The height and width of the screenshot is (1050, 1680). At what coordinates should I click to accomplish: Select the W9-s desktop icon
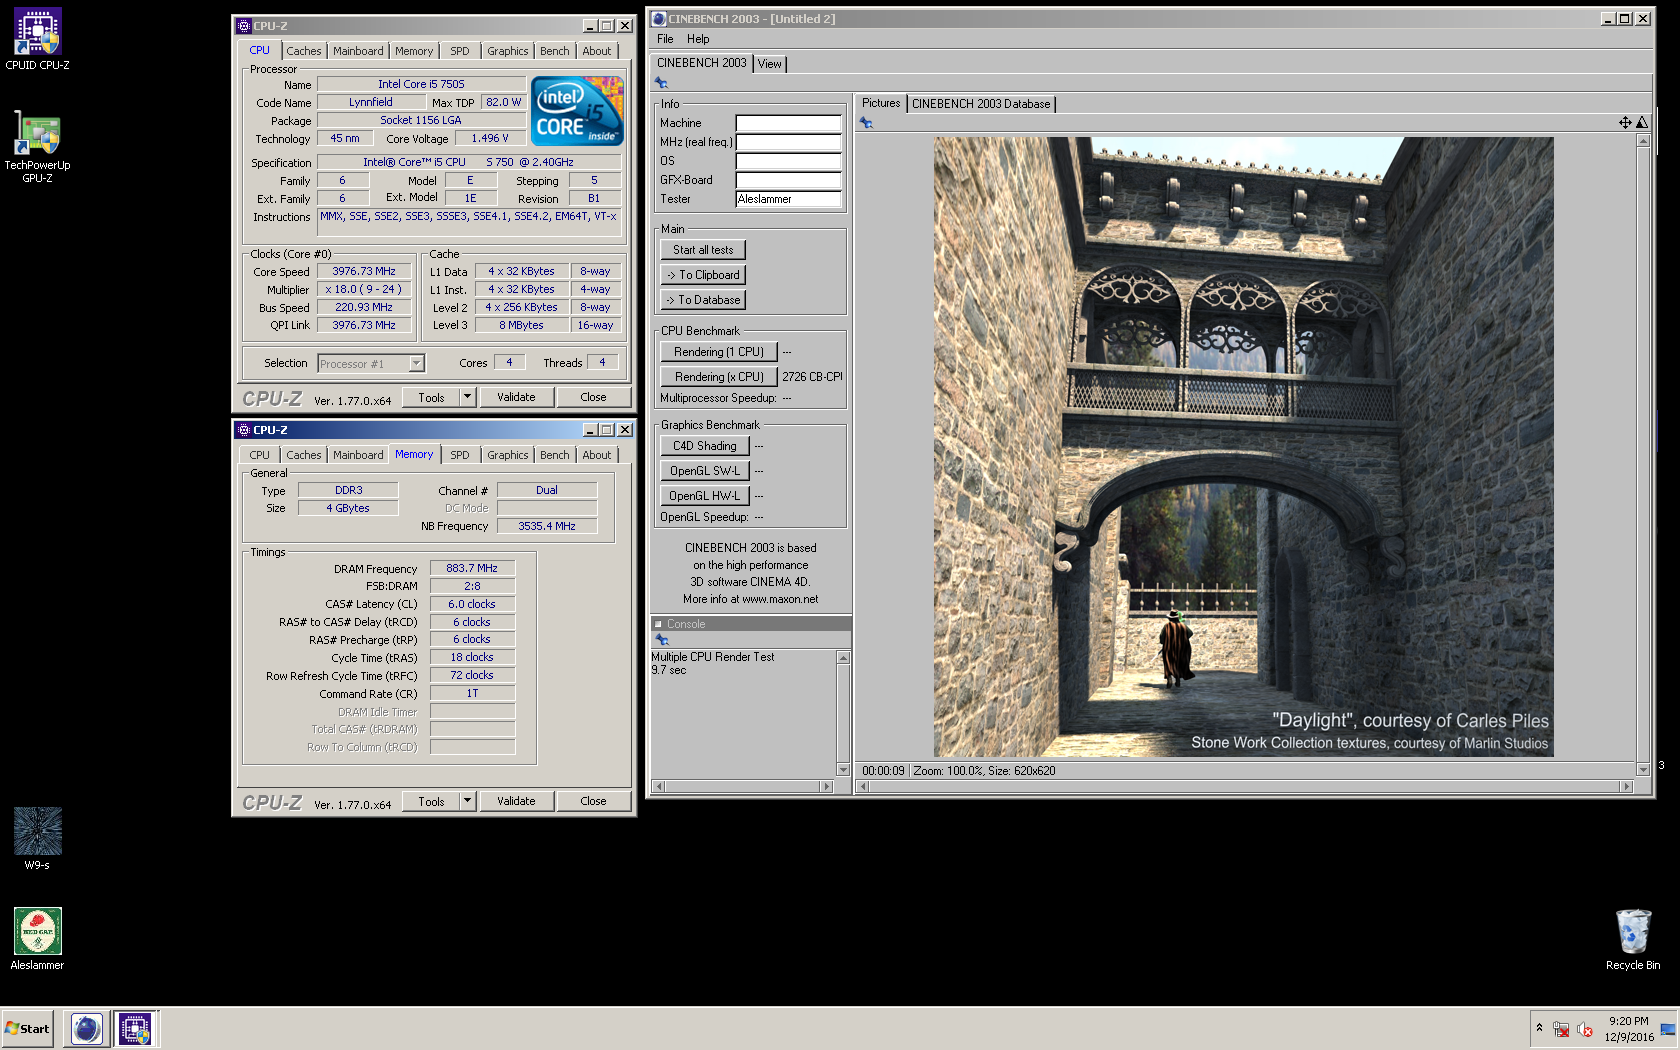[37, 838]
